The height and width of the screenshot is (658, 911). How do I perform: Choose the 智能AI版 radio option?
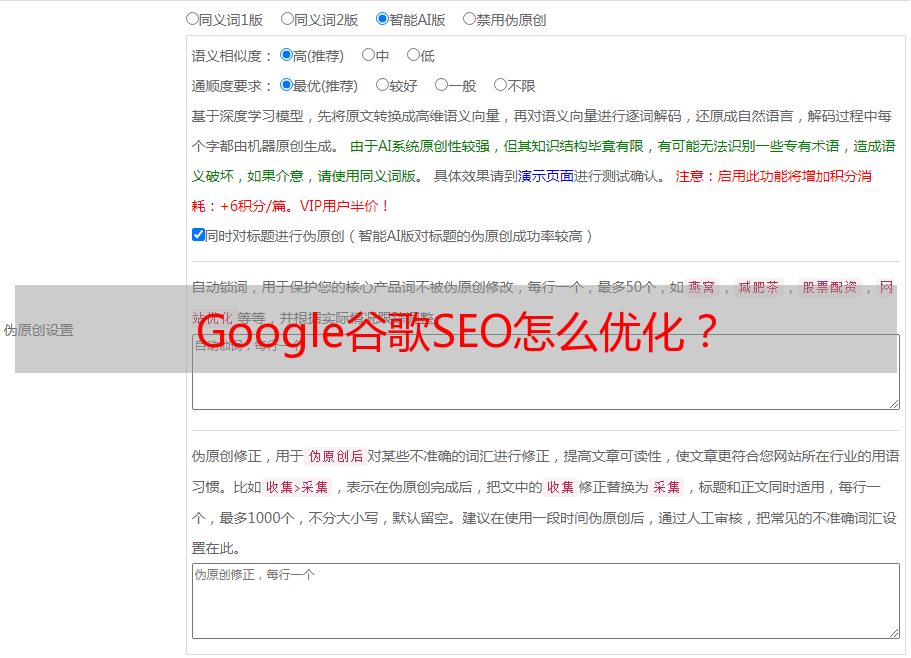pos(382,19)
